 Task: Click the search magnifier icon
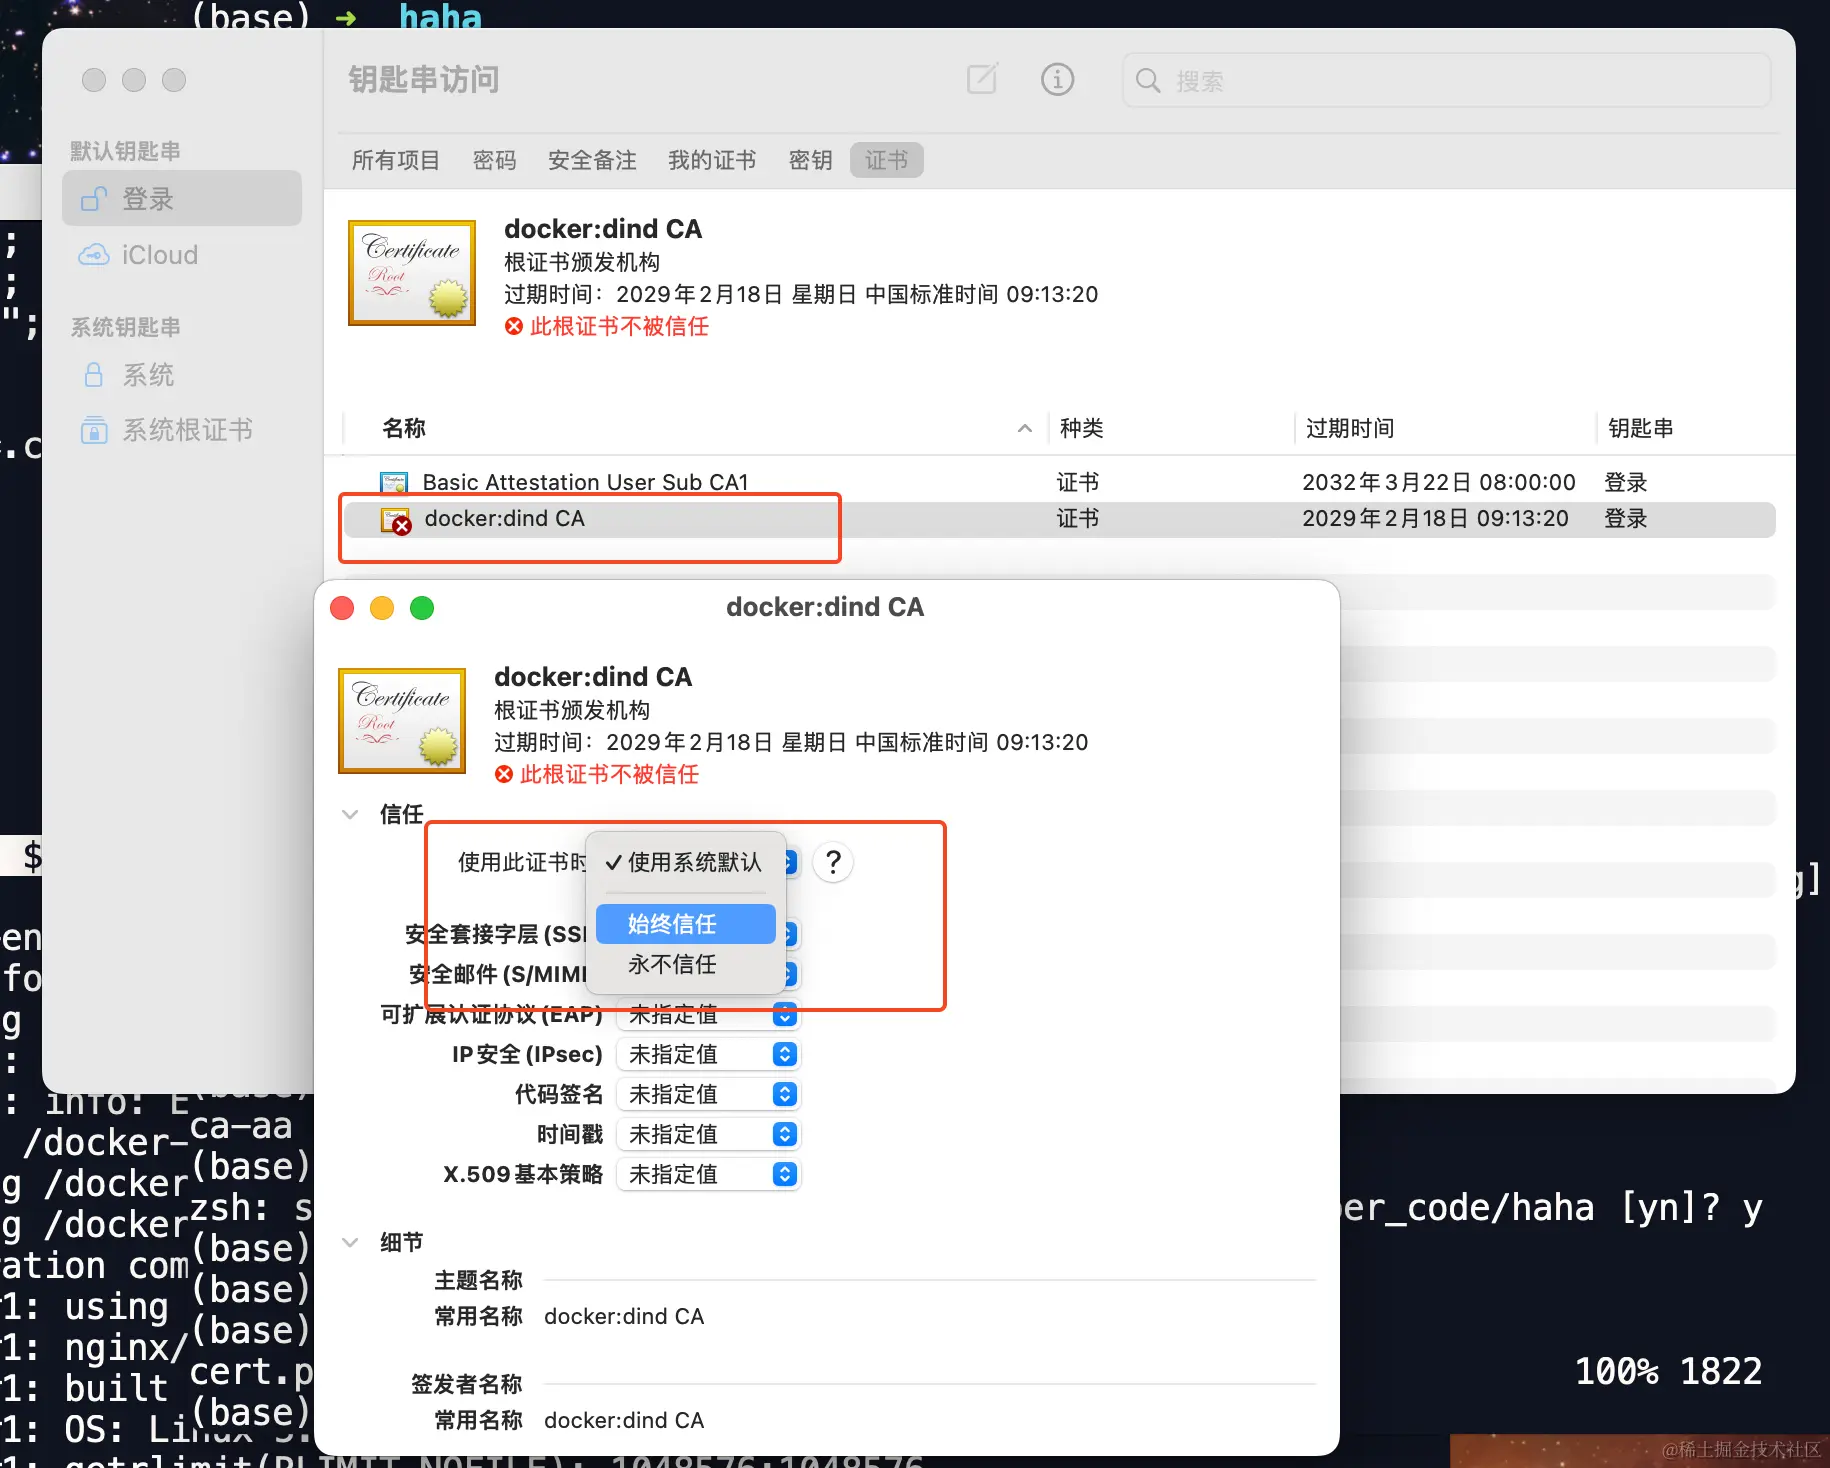(x=1148, y=81)
